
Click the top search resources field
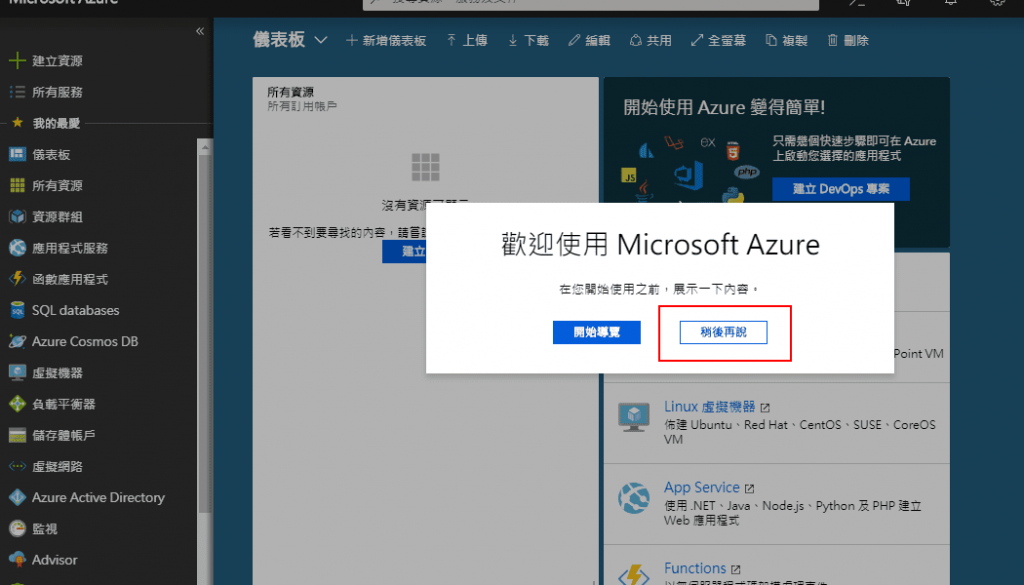pyautogui.click(x=590, y=3)
